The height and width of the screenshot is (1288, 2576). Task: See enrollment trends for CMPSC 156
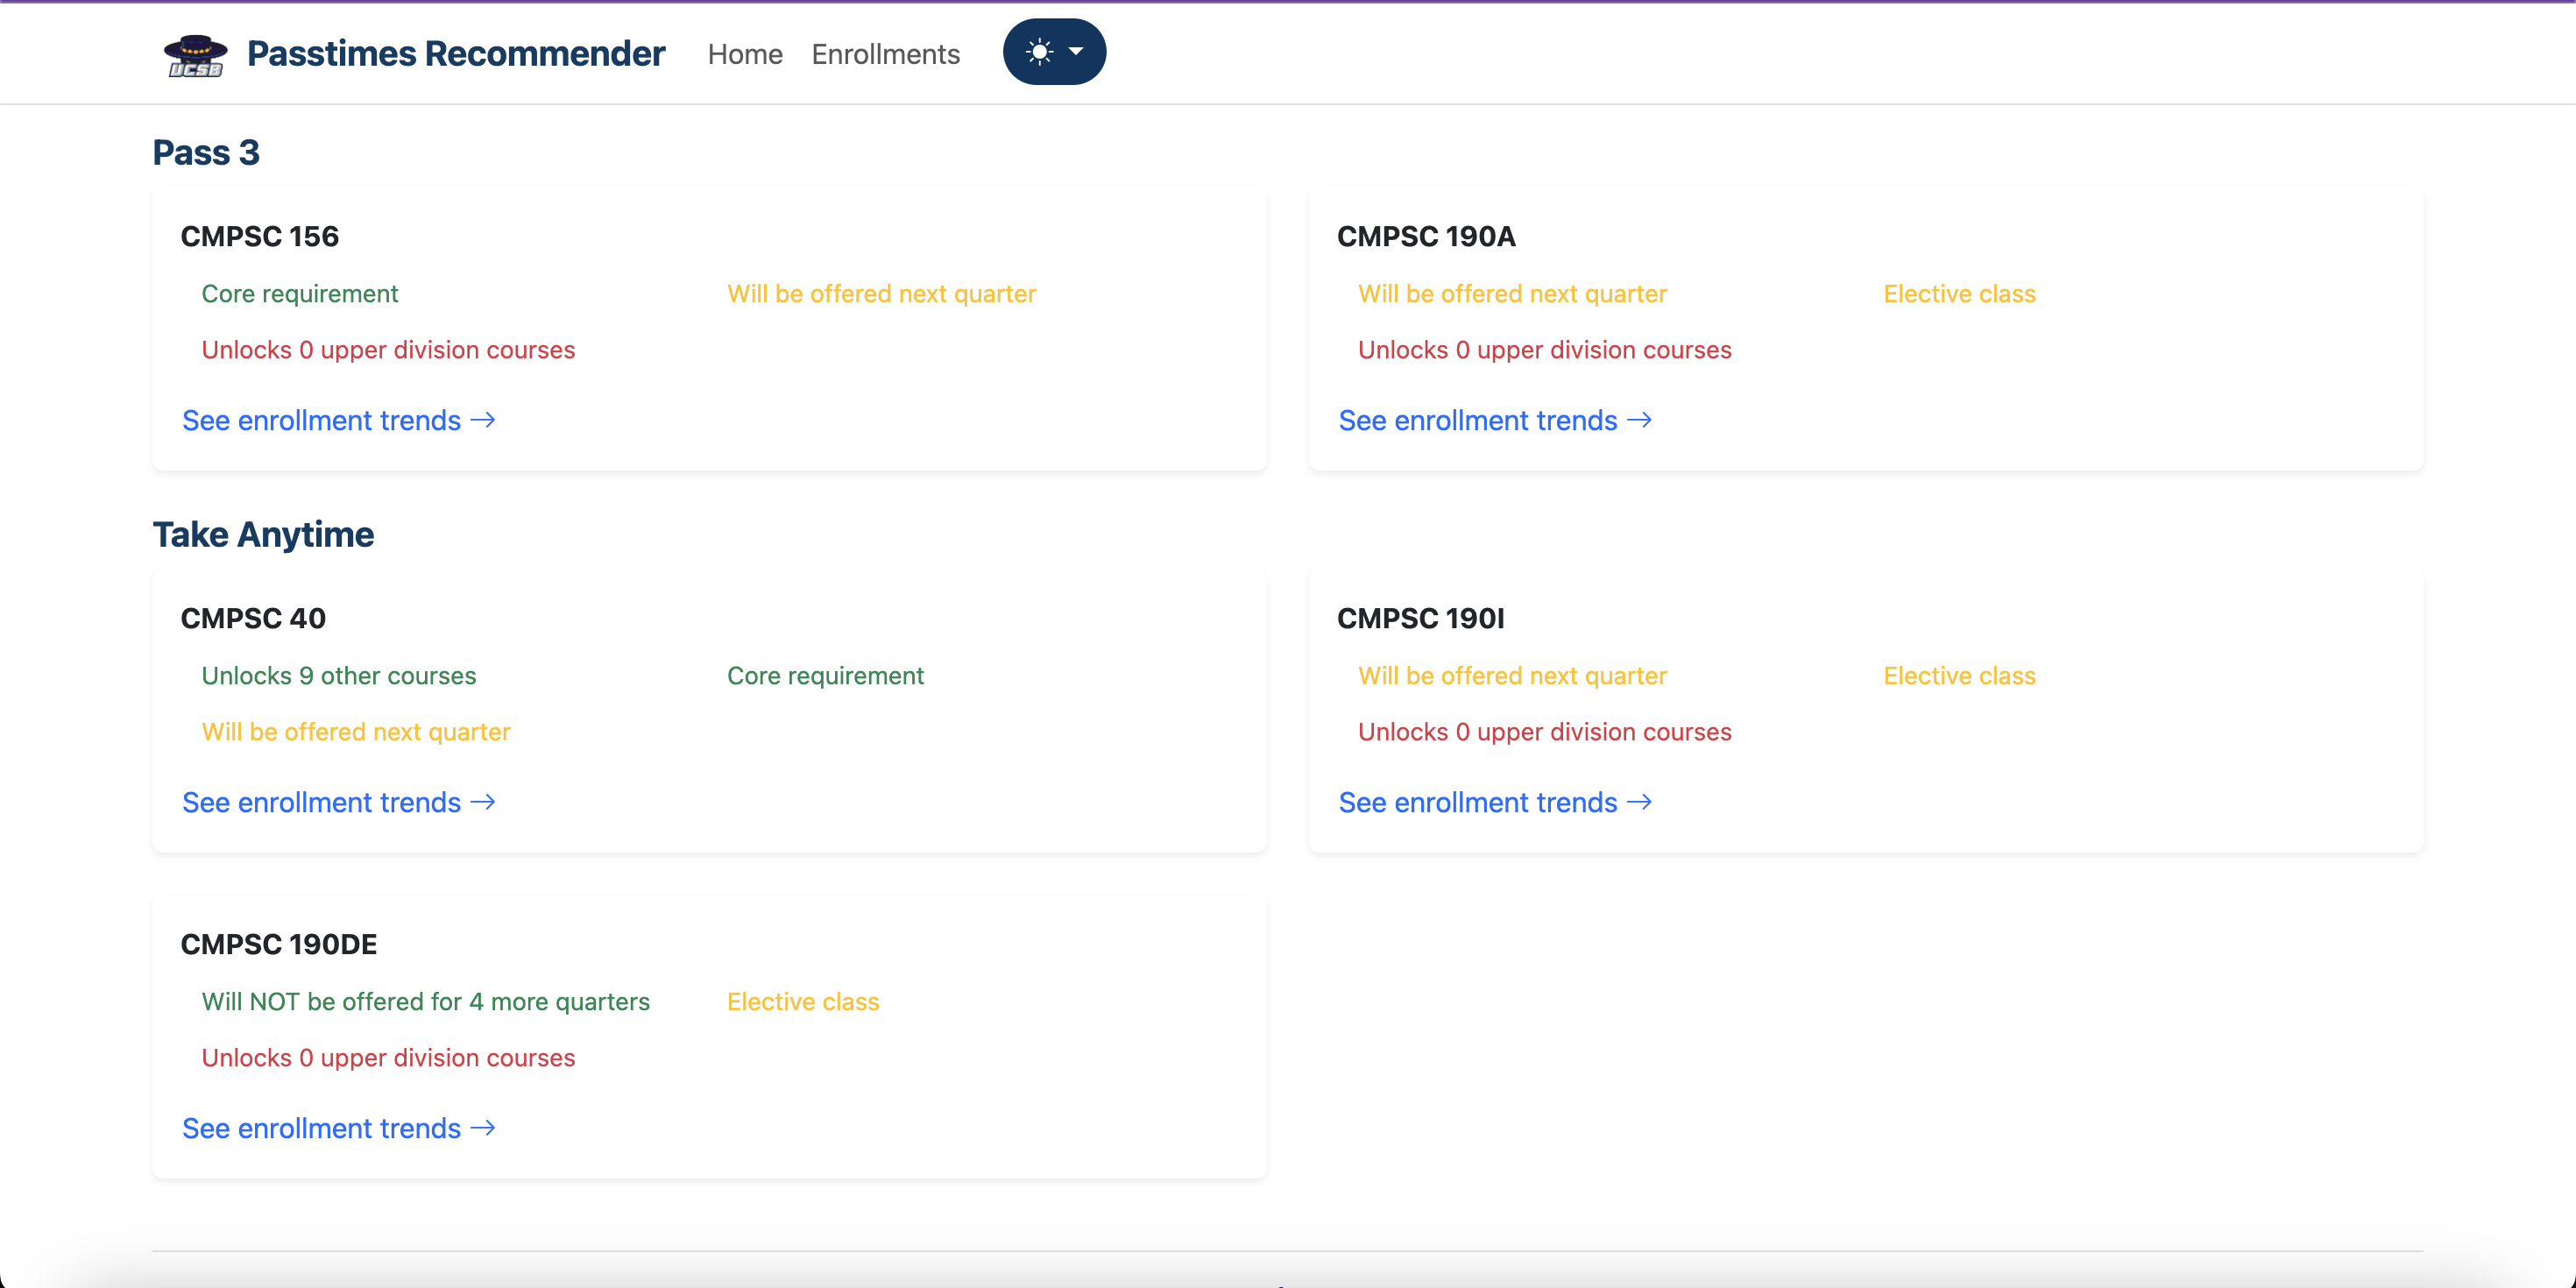pos(321,420)
